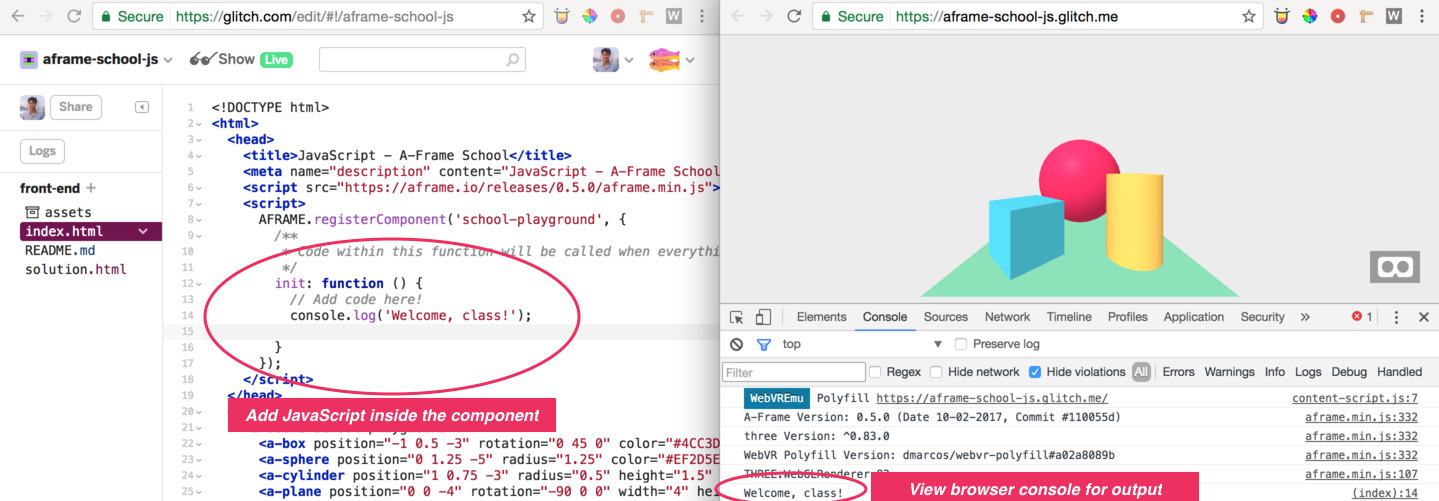Click the console Filter text field
Screen dimensions: 1439x501
pos(794,372)
